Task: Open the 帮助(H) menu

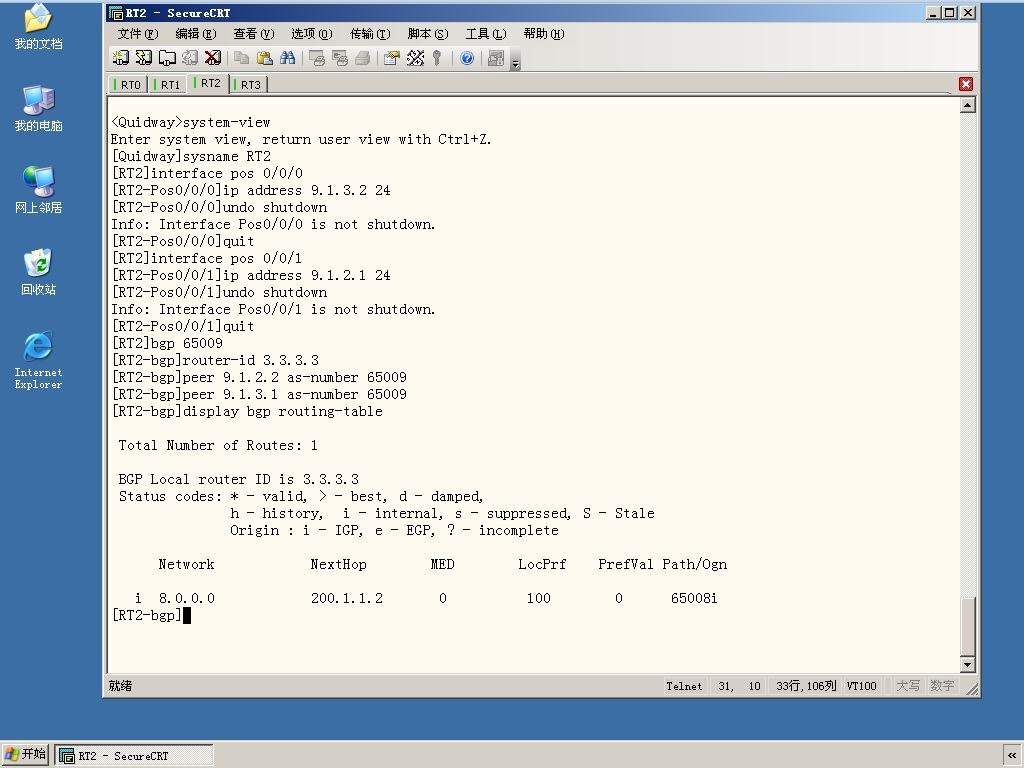Action: coord(544,34)
